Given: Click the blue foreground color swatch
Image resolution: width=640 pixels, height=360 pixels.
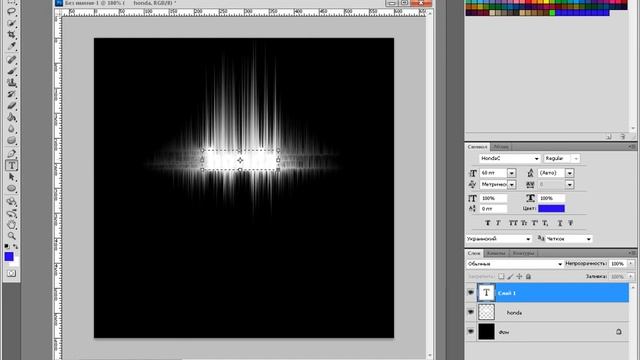Looking at the screenshot, I should 9,256.
